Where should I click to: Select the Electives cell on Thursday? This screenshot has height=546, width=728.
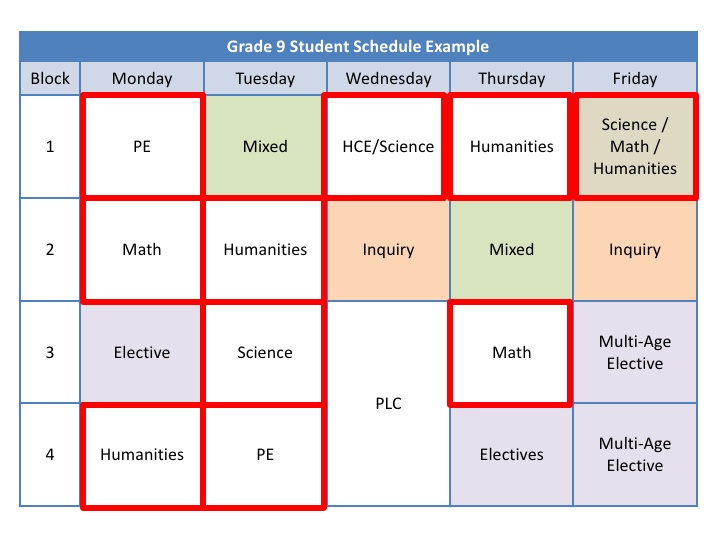coord(511,454)
